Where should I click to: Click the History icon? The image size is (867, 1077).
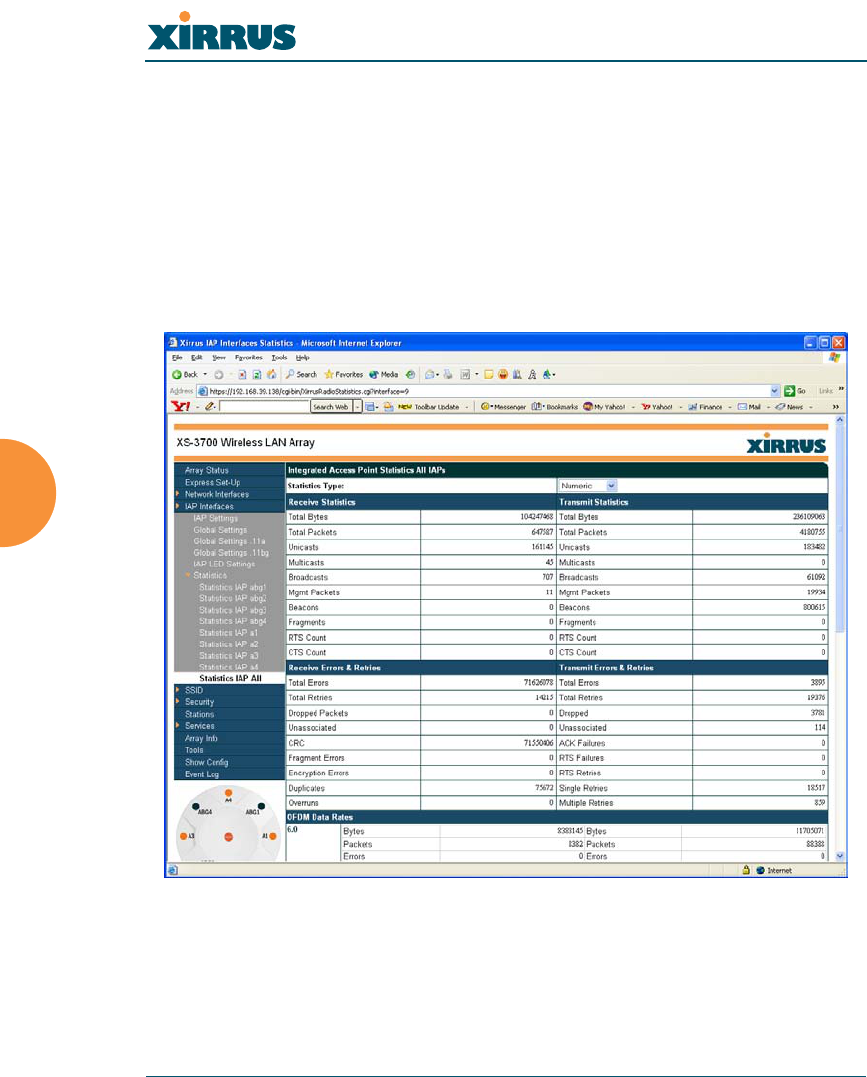tap(410, 374)
